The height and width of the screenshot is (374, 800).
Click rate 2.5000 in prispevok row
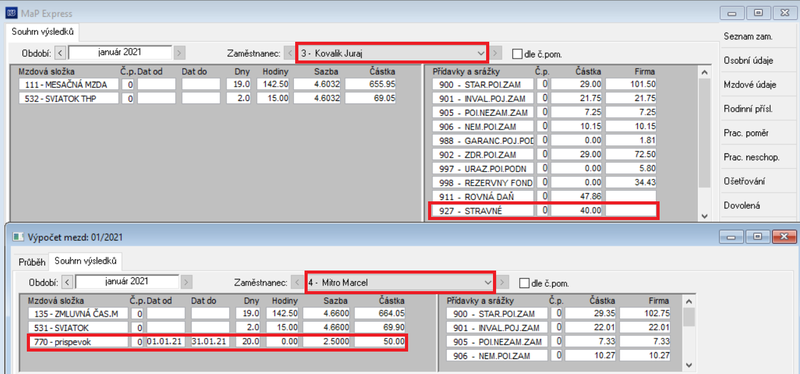click(x=327, y=341)
